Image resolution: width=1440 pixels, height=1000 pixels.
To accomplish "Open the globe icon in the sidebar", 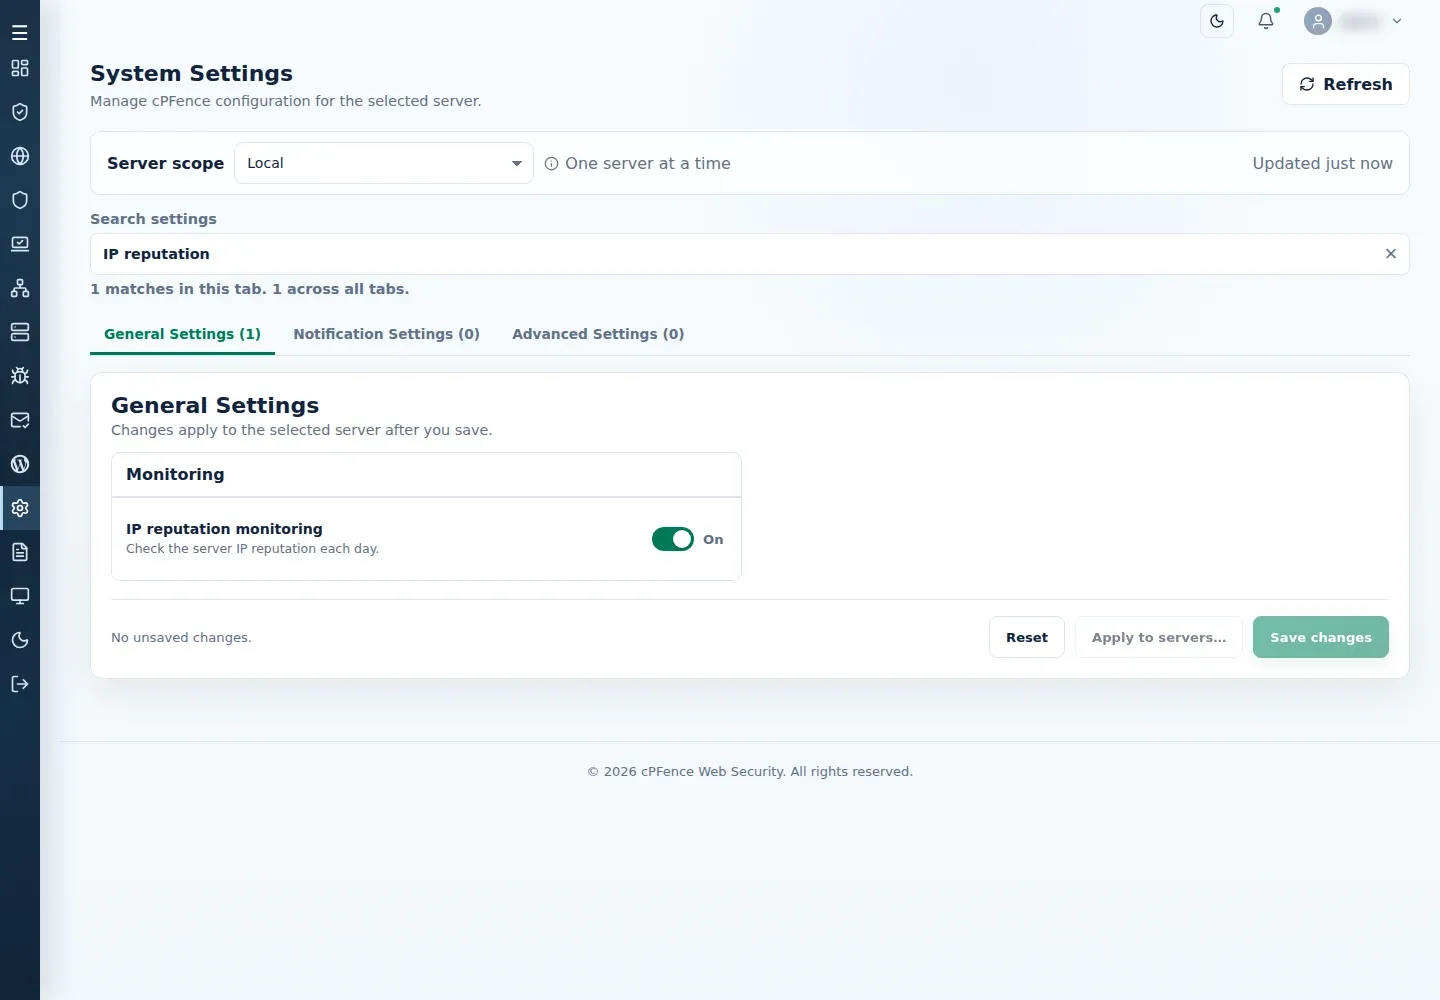I will click(x=20, y=156).
